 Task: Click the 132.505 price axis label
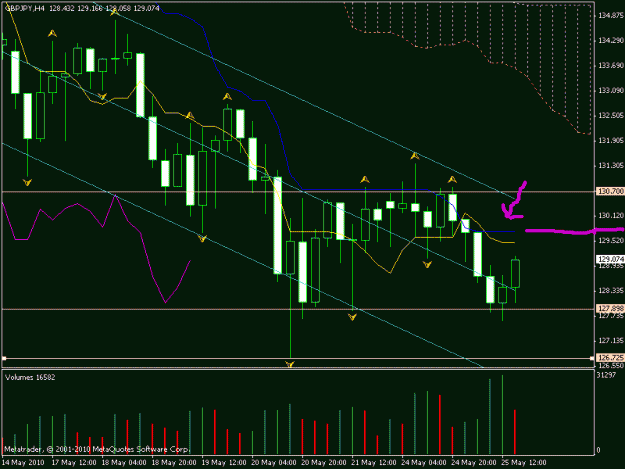[x=611, y=116]
